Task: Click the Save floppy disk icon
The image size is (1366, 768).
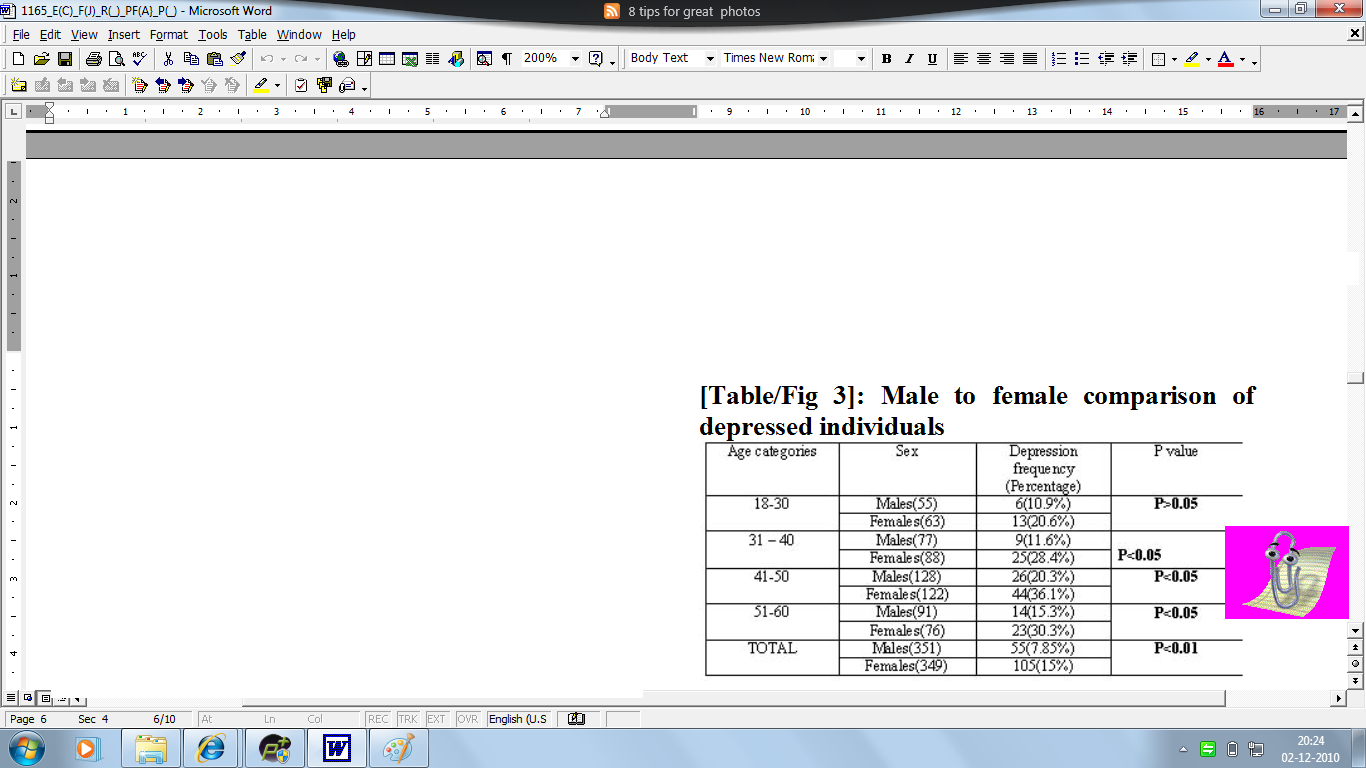Action: pyautogui.click(x=64, y=59)
